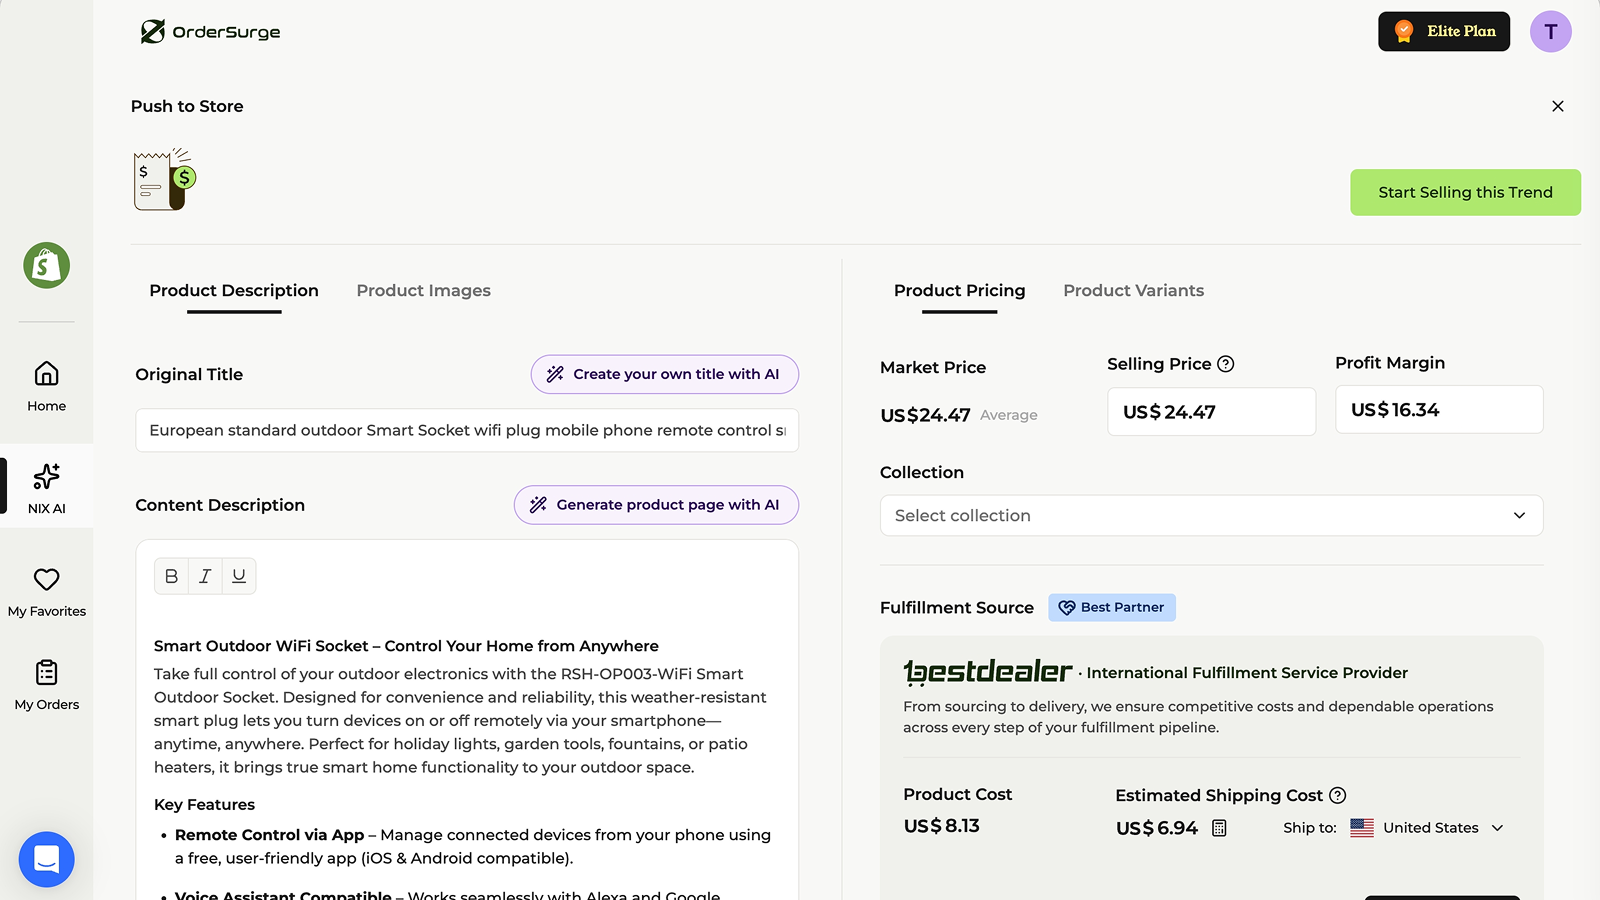This screenshot has height=900, width=1600.
Task: Switch to the Product Images tab
Action: coord(423,291)
